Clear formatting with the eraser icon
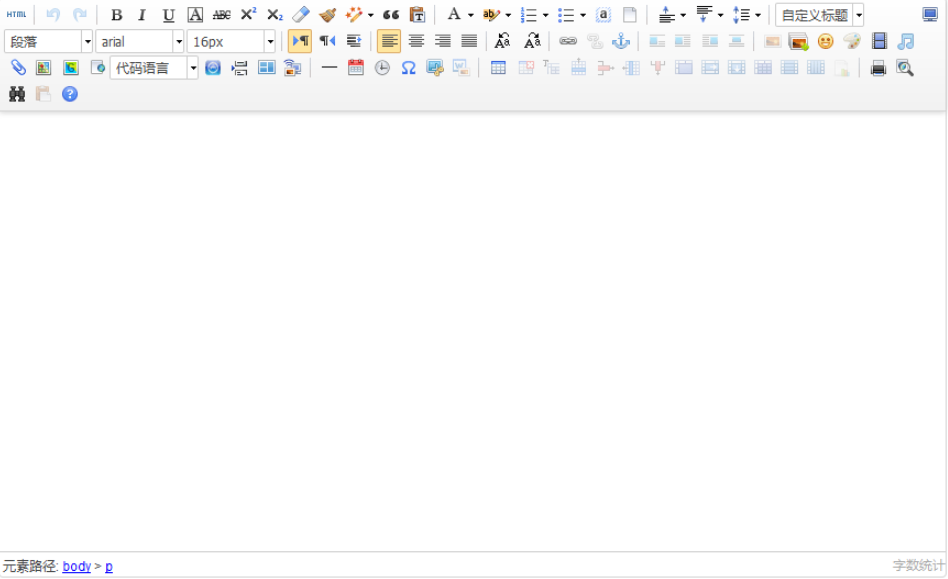This screenshot has height=579, width=948. (300, 15)
